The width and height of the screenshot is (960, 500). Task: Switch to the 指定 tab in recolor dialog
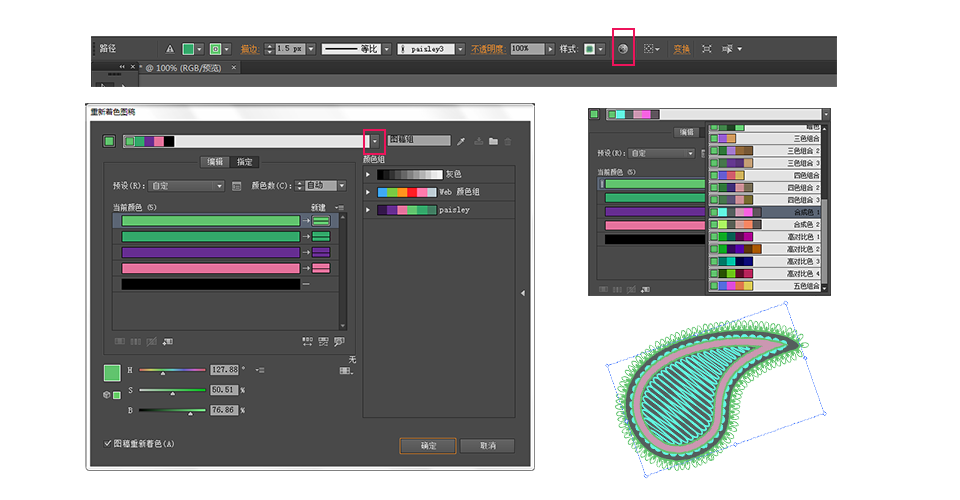pyautogui.click(x=245, y=162)
